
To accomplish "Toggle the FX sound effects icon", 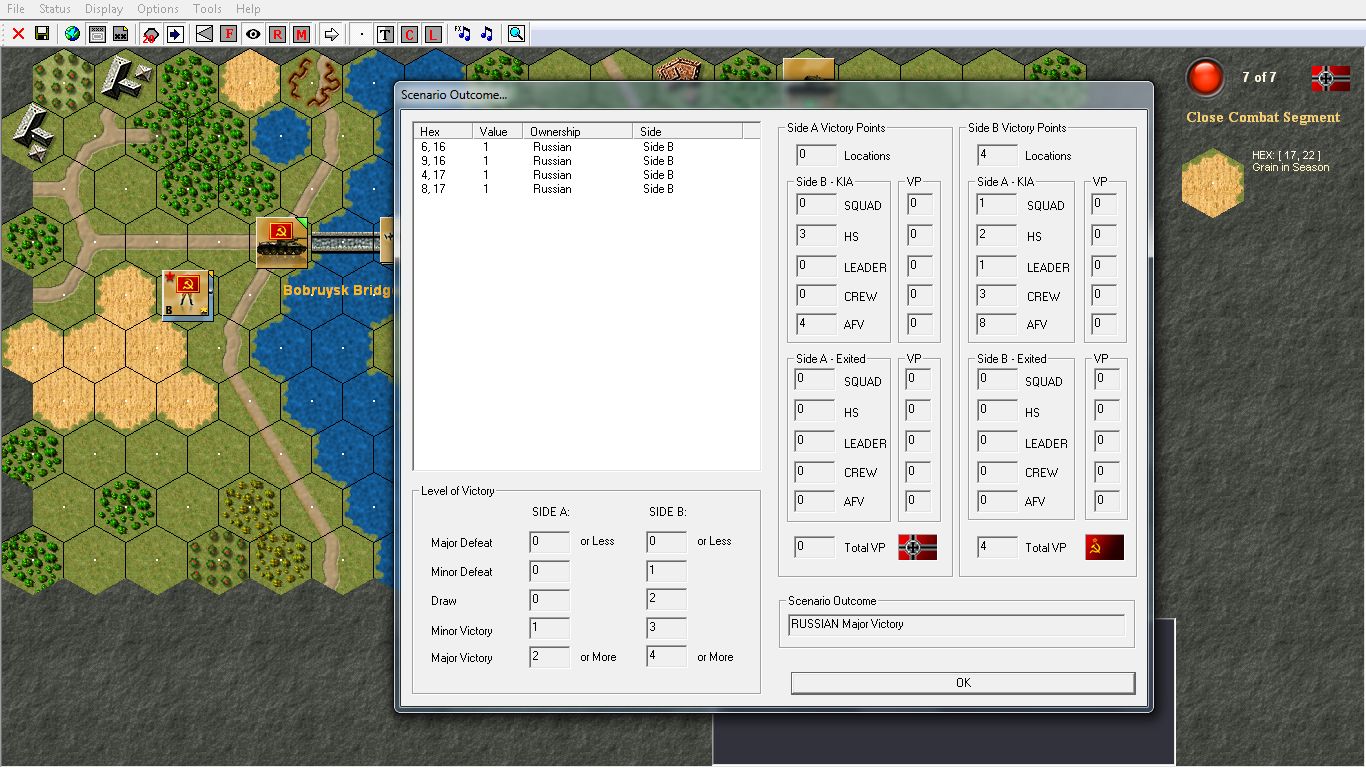I will click(x=462, y=34).
